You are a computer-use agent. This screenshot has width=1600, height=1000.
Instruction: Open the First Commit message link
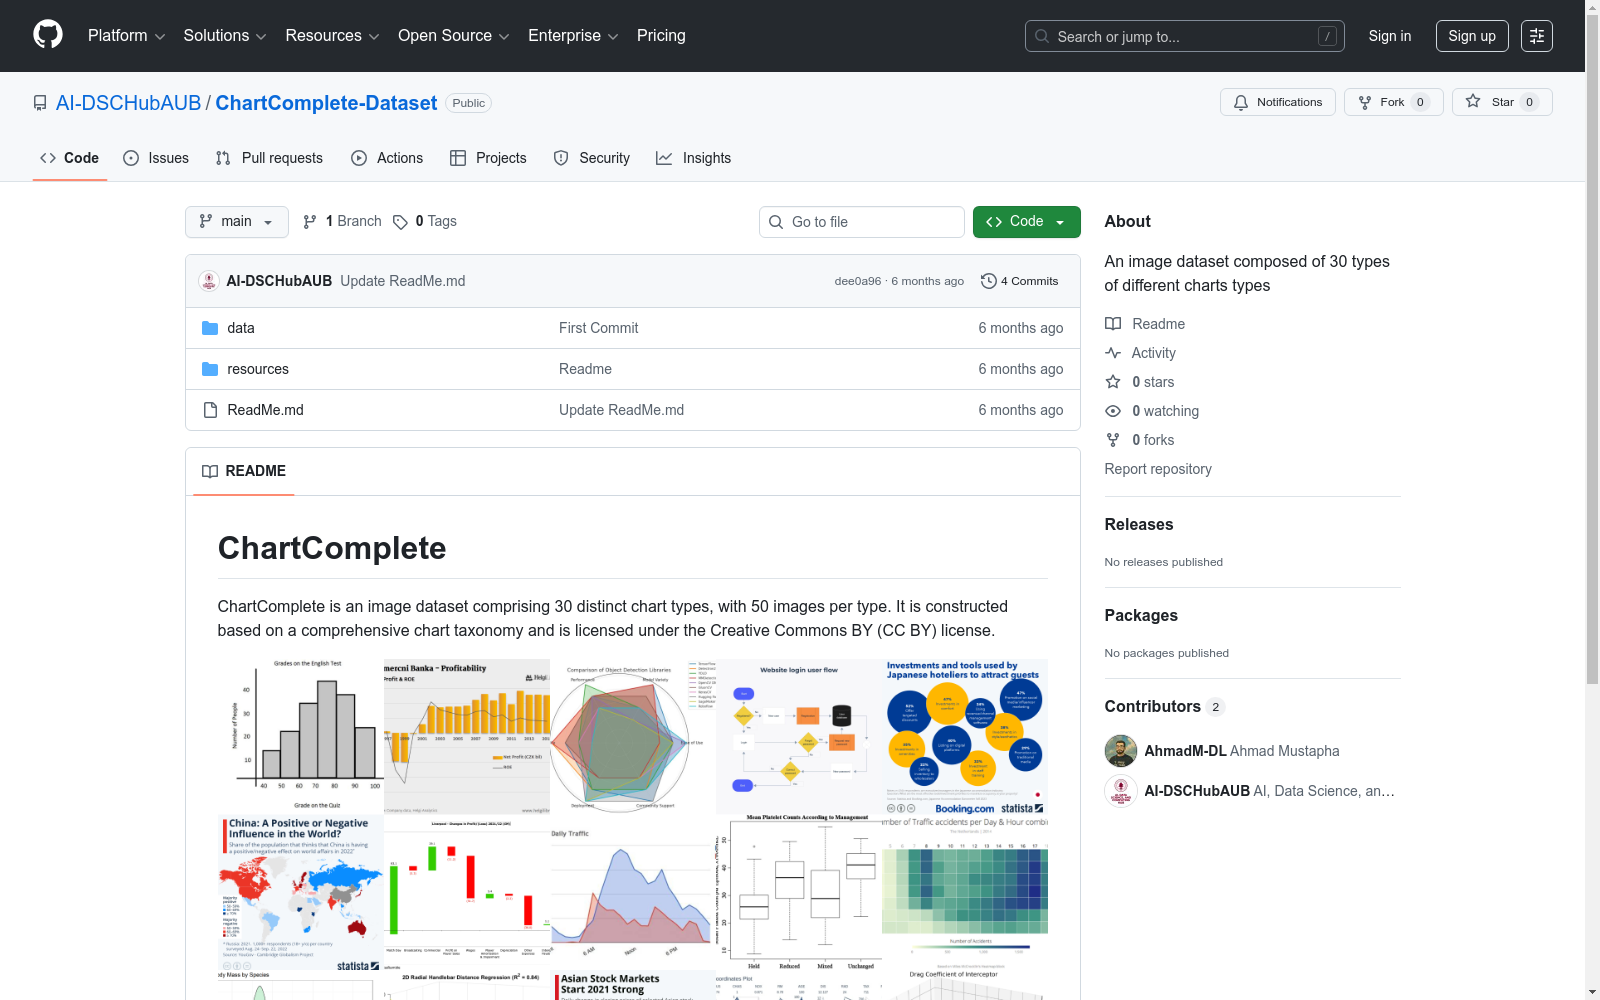pyautogui.click(x=598, y=328)
